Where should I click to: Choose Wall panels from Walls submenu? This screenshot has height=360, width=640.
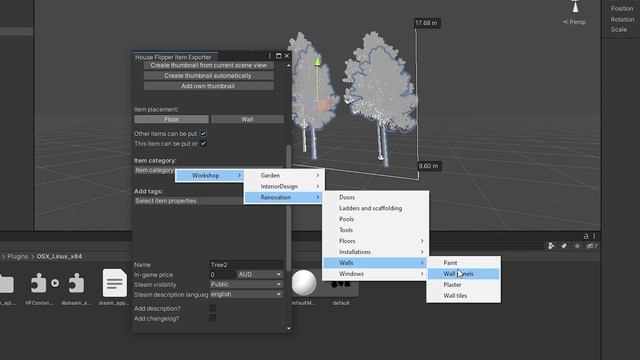(463, 274)
